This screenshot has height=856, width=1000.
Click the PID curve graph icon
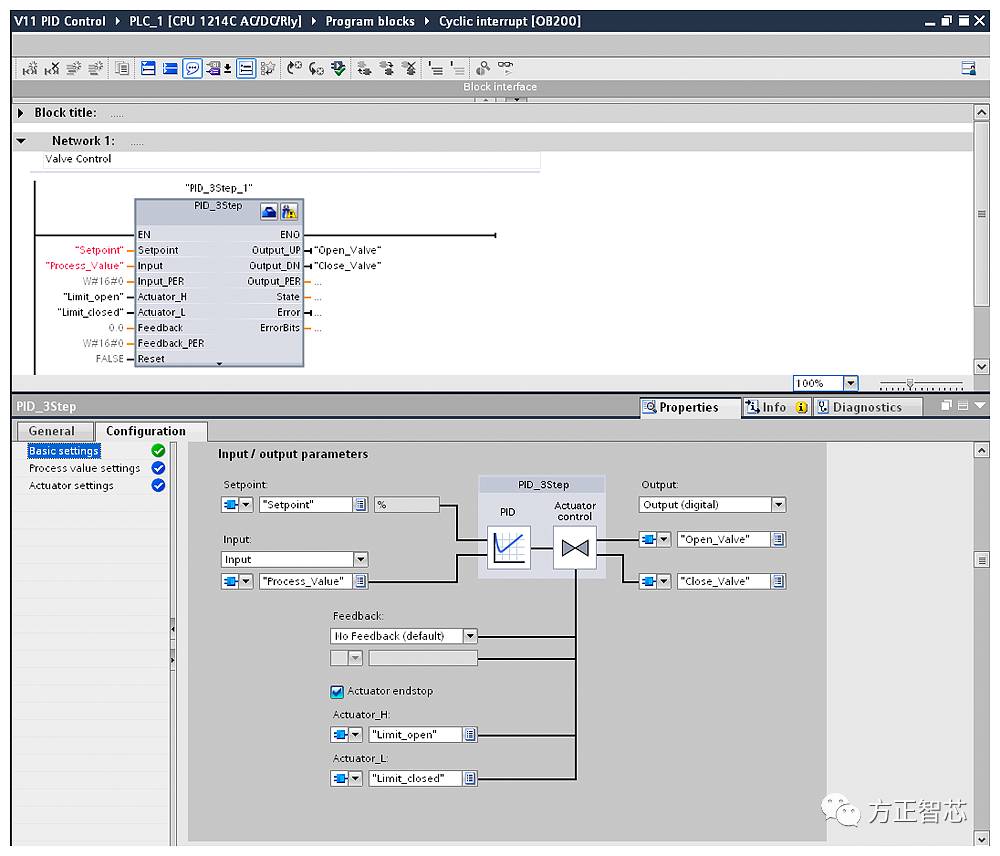tap(508, 547)
